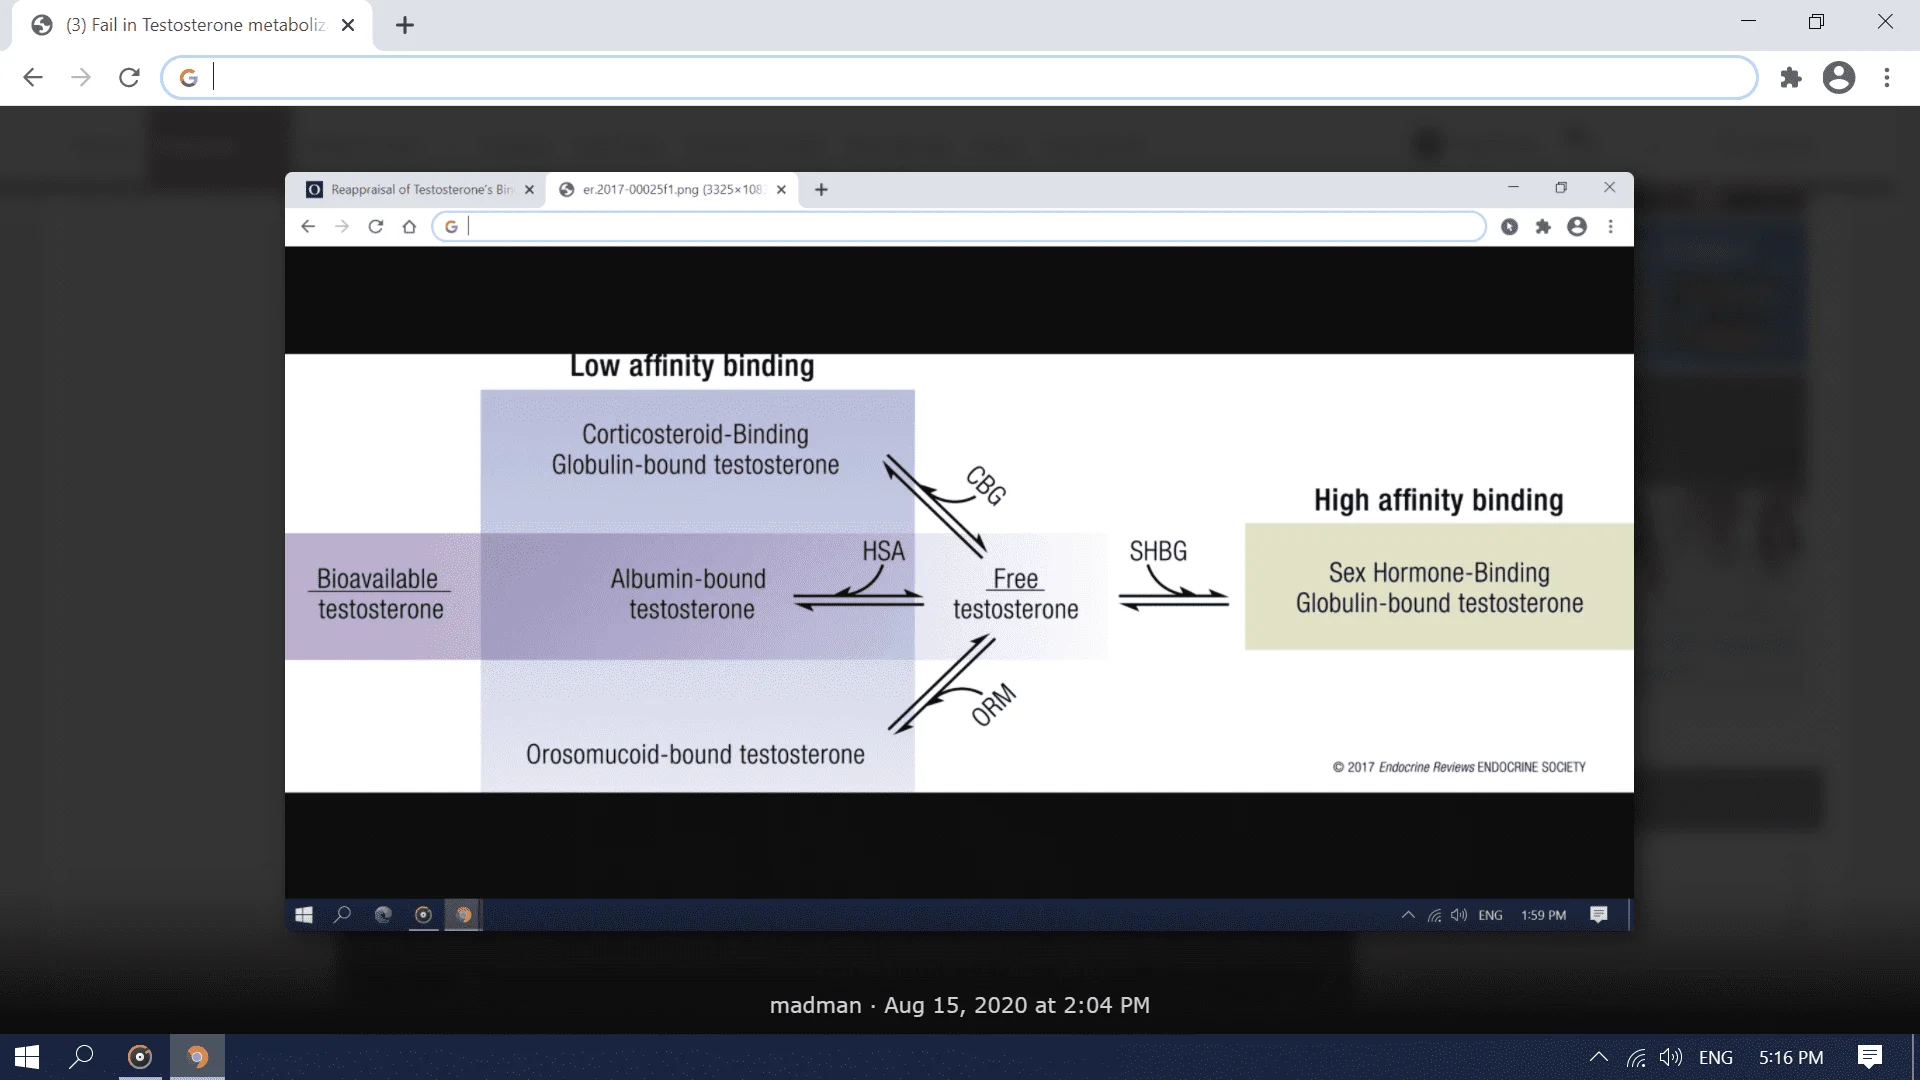Screen dimensions: 1920x1080
Task: Open the Chrome three-dot menu
Action: point(1887,77)
